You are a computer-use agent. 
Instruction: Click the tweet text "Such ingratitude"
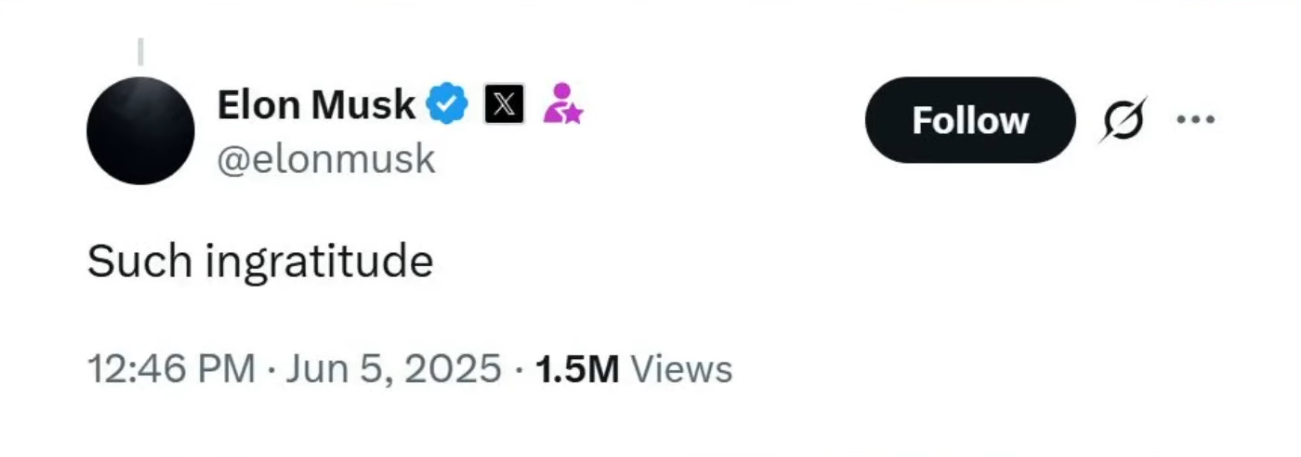(x=260, y=262)
